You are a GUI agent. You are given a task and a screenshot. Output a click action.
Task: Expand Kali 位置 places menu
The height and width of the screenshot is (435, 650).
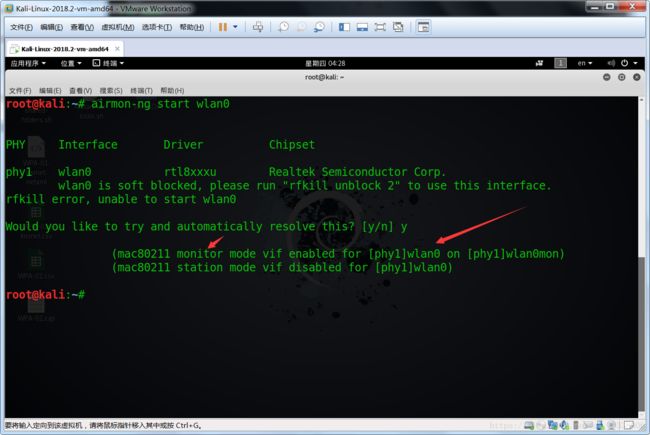tap(71, 63)
